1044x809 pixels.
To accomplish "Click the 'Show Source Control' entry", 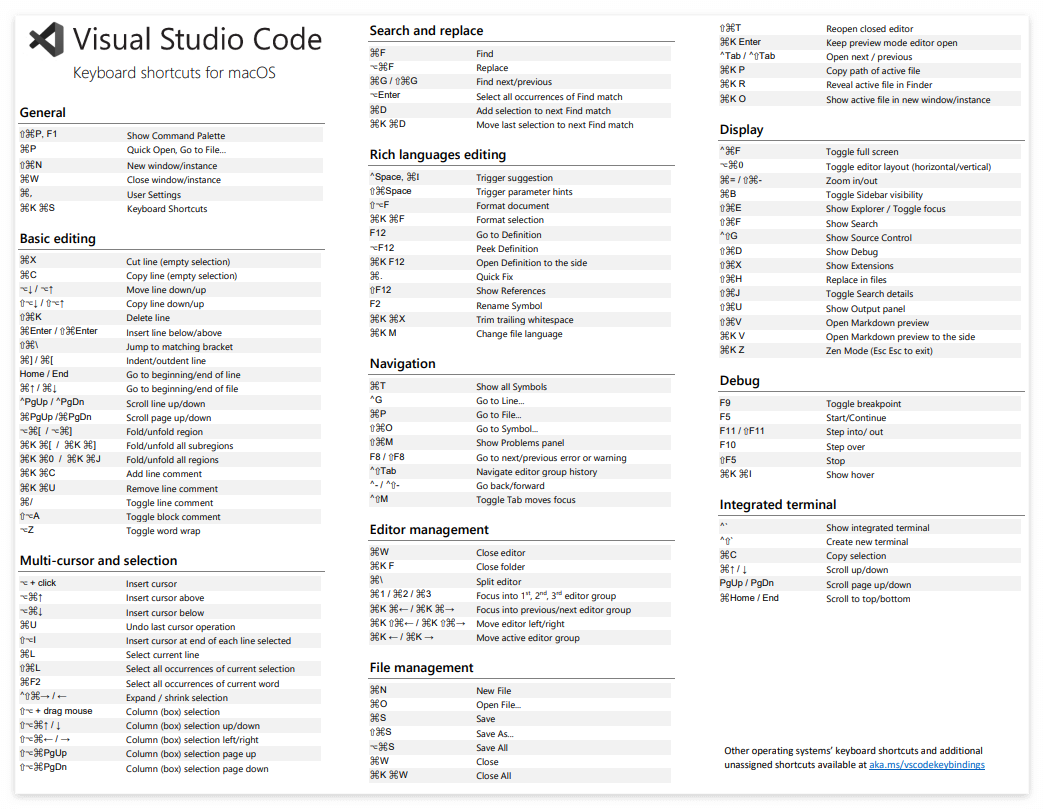I will point(868,238).
